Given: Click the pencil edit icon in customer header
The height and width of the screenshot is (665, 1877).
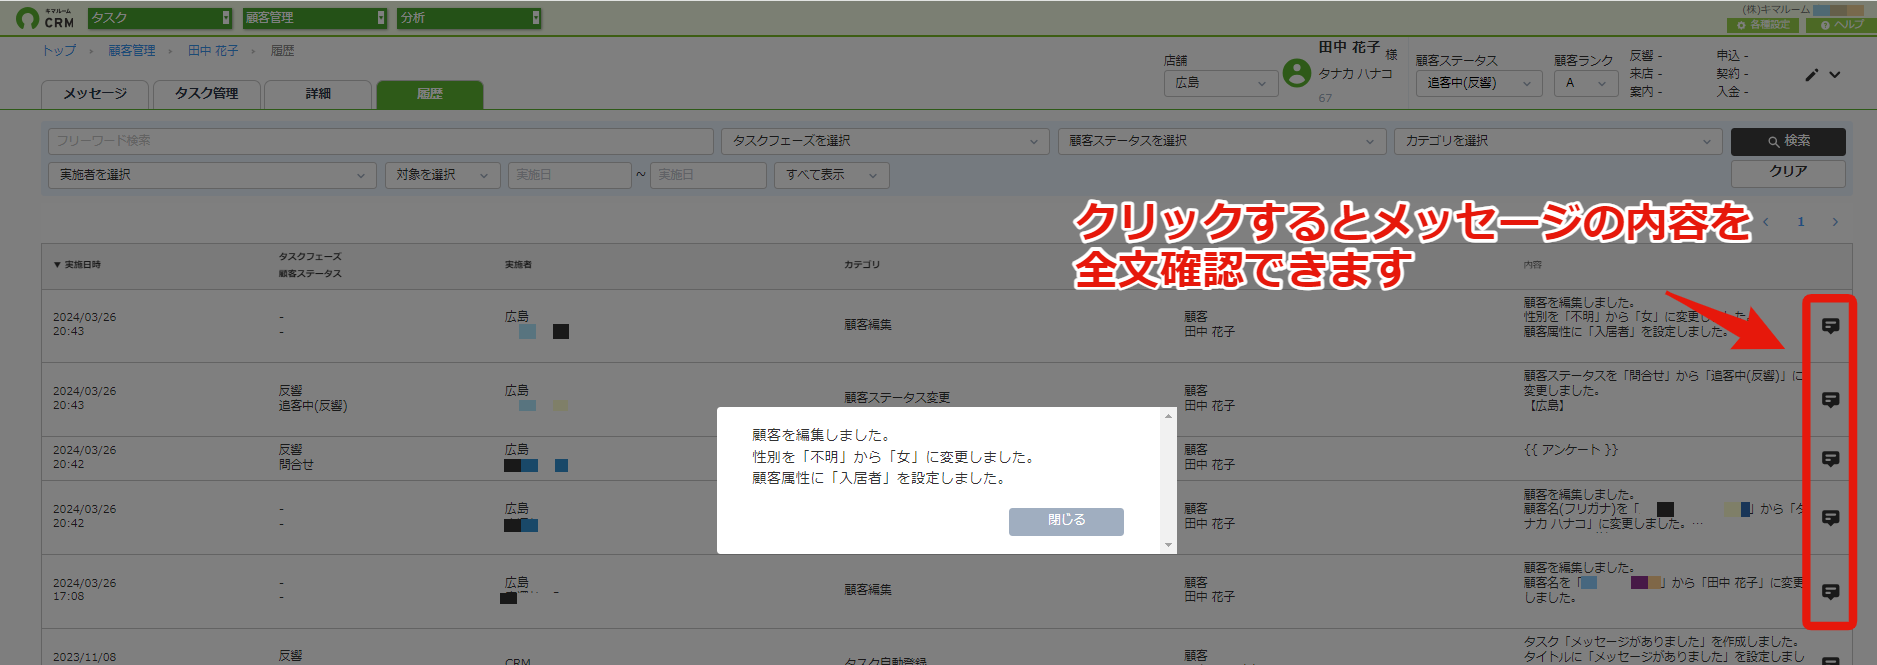Looking at the screenshot, I should tap(1811, 75).
